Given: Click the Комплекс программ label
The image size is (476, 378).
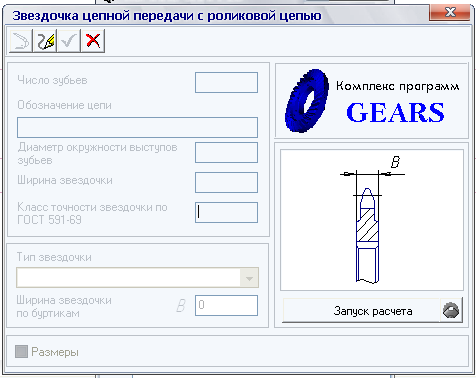Looking at the screenshot, I should (398, 86).
